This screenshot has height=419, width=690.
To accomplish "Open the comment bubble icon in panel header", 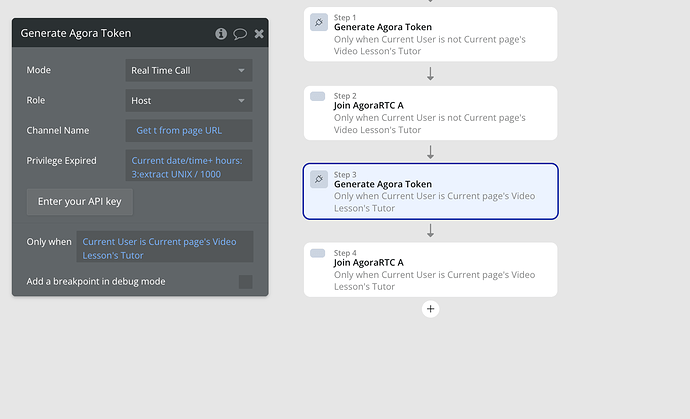I will [x=240, y=34].
